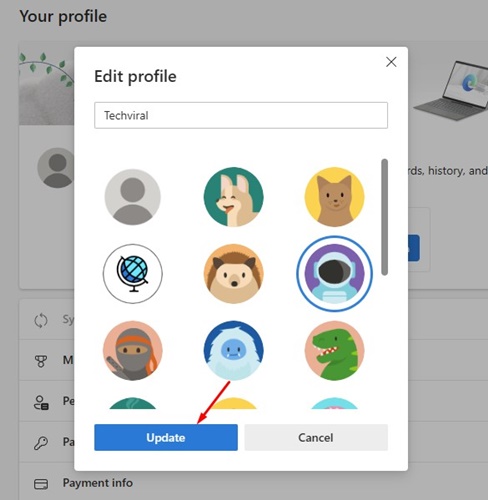Select the green dinosaur avatar
The image size is (488, 500).
pyautogui.click(x=335, y=351)
